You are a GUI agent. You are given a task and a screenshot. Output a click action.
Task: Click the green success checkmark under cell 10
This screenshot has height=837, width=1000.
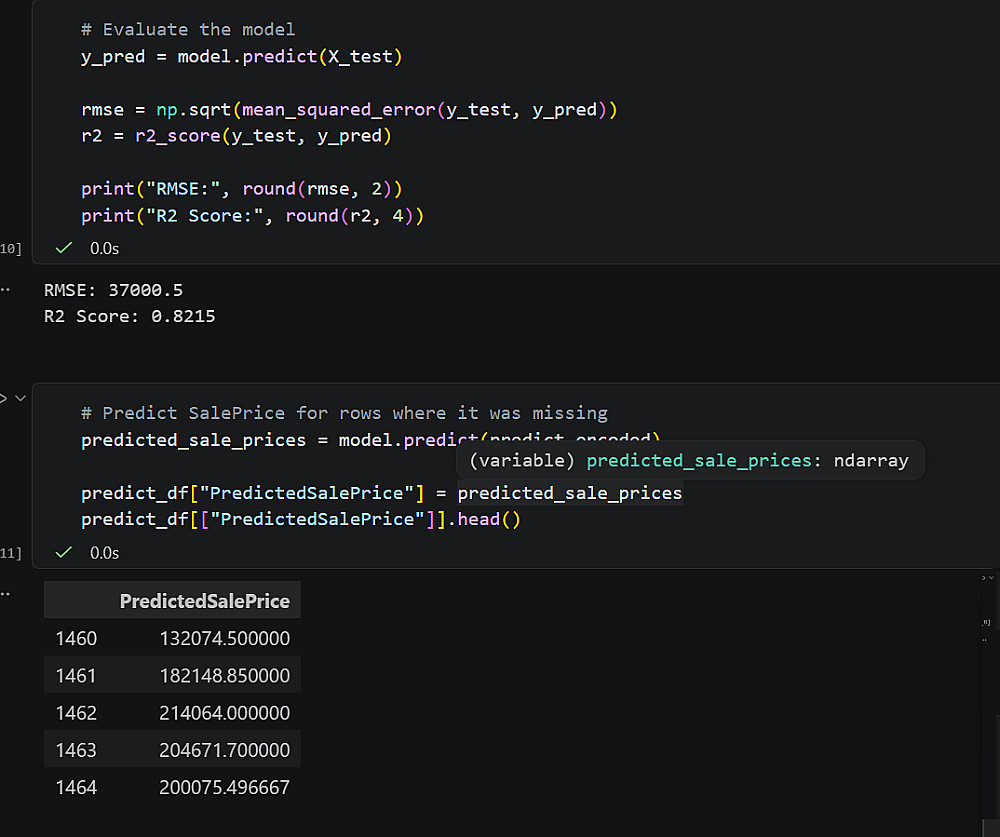pos(64,247)
